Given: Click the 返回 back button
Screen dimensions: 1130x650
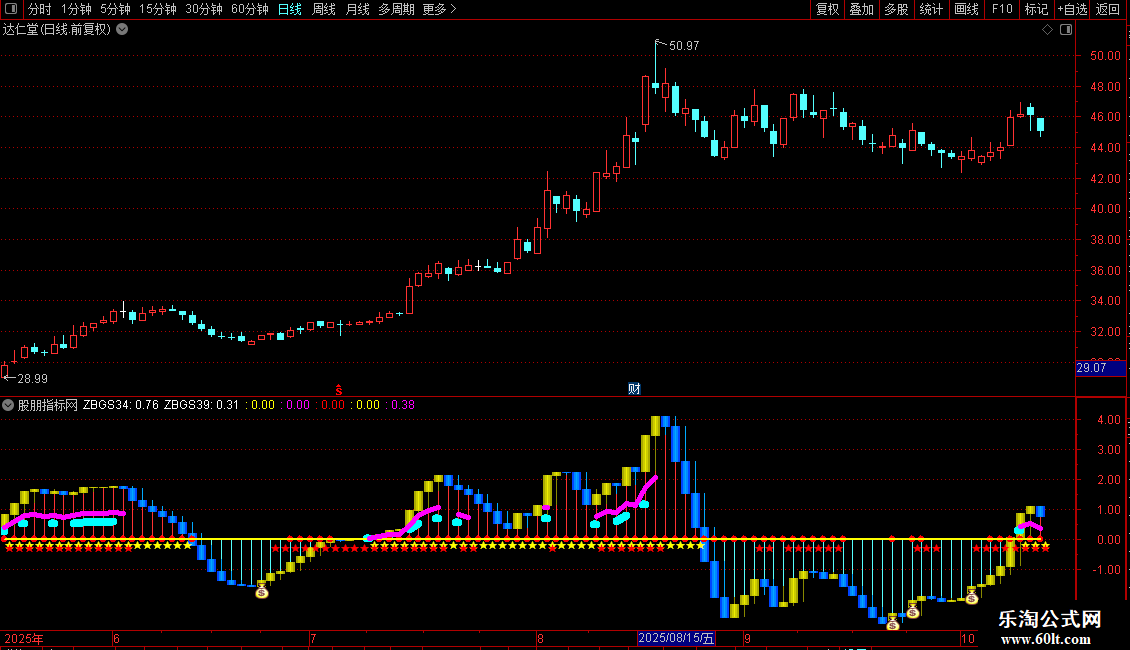Looking at the screenshot, I should (x=1108, y=9).
